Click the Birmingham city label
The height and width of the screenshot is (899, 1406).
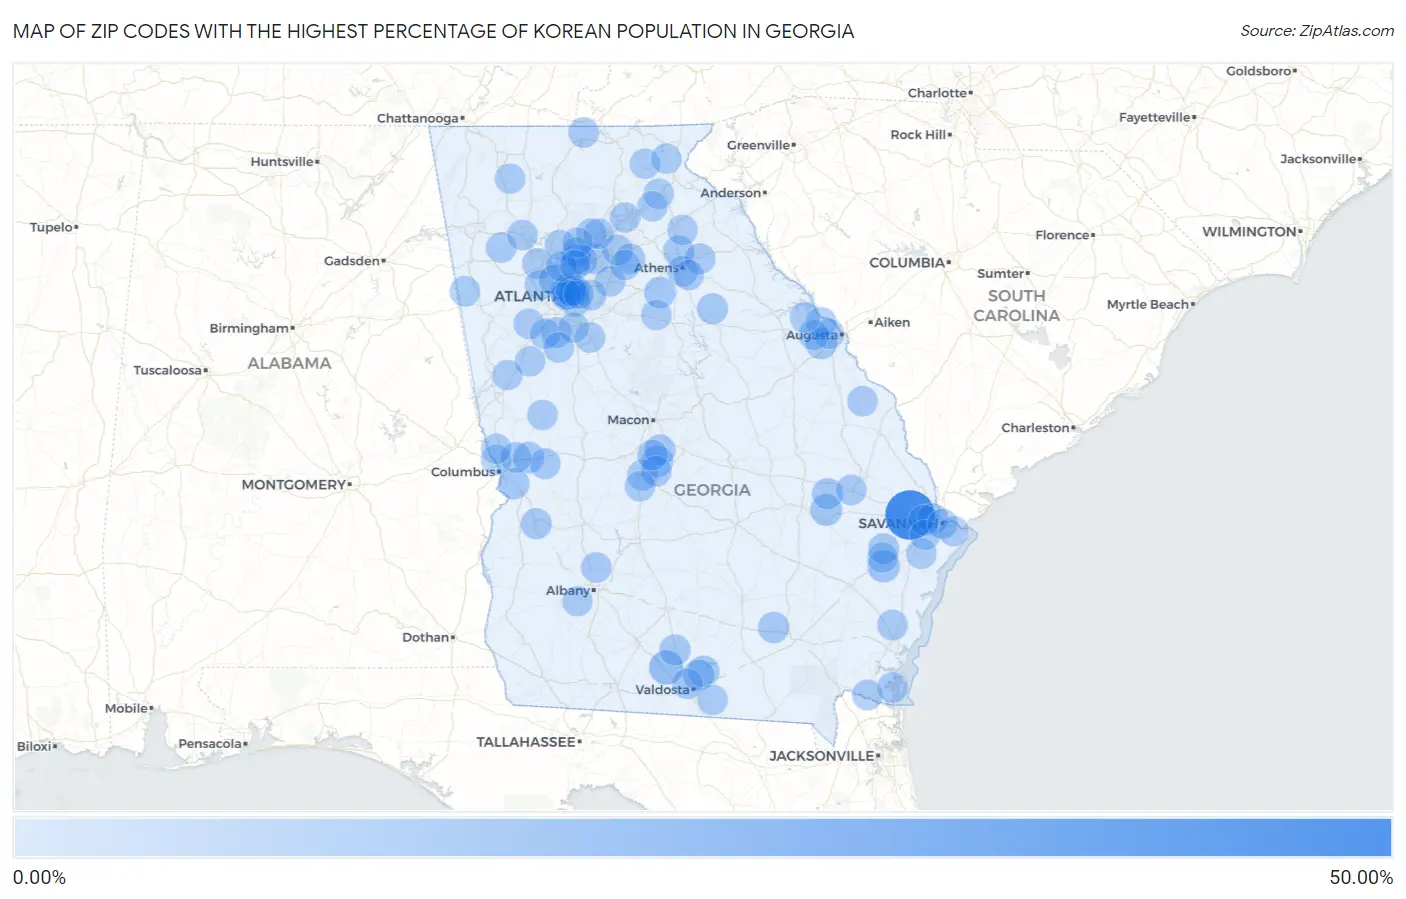(x=249, y=328)
